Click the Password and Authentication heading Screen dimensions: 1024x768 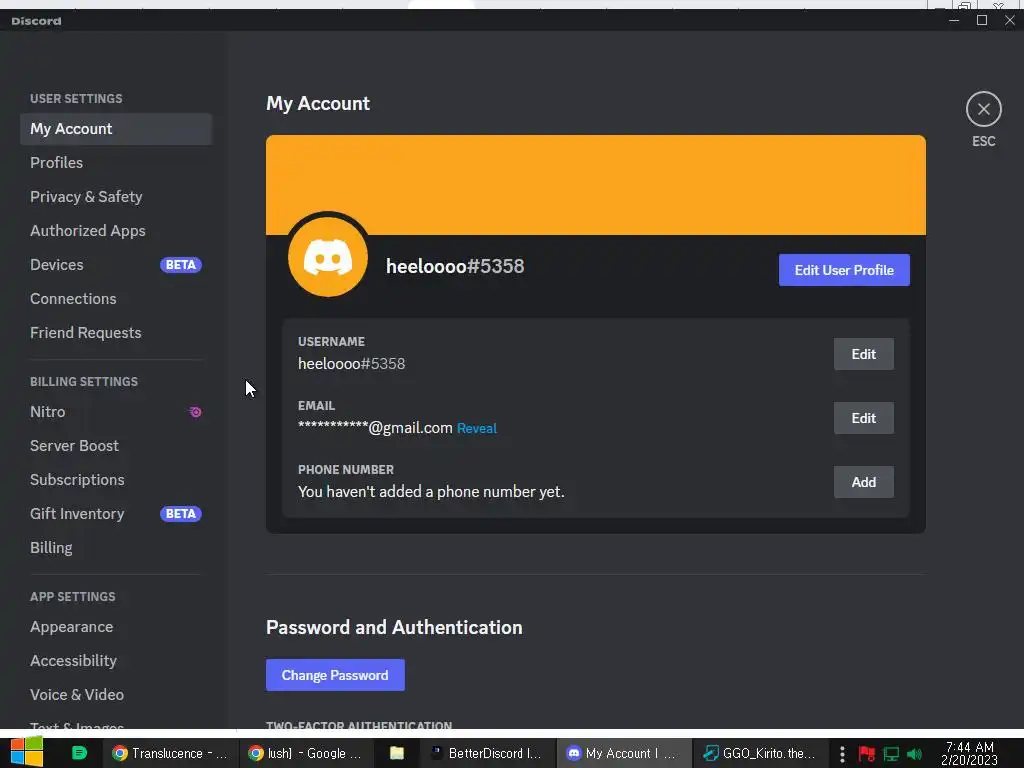pyautogui.click(x=394, y=628)
